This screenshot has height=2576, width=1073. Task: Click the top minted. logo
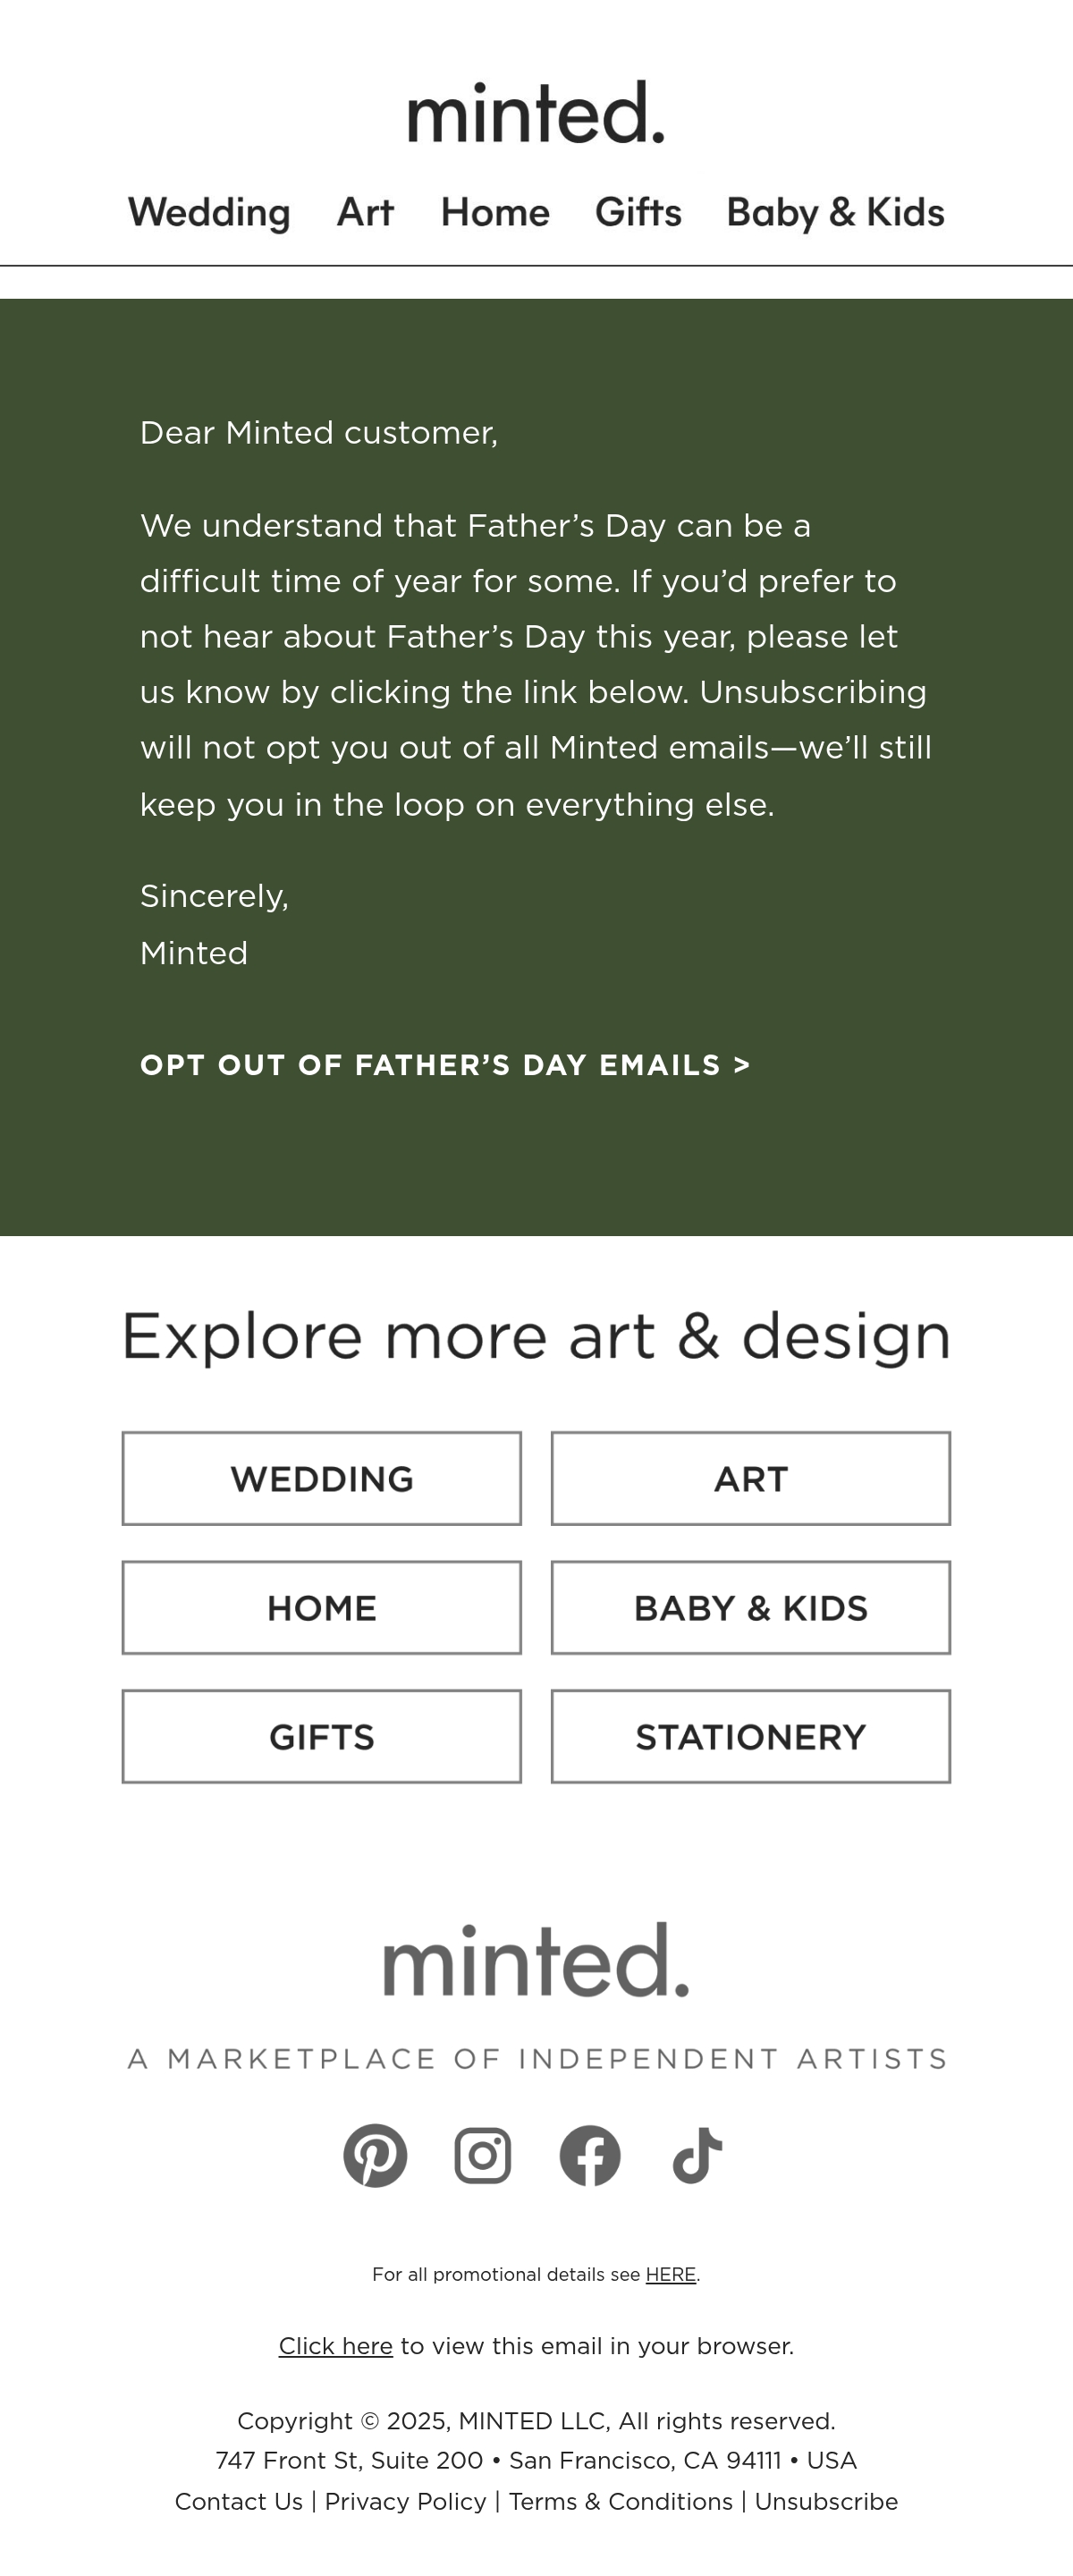(536, 112)
